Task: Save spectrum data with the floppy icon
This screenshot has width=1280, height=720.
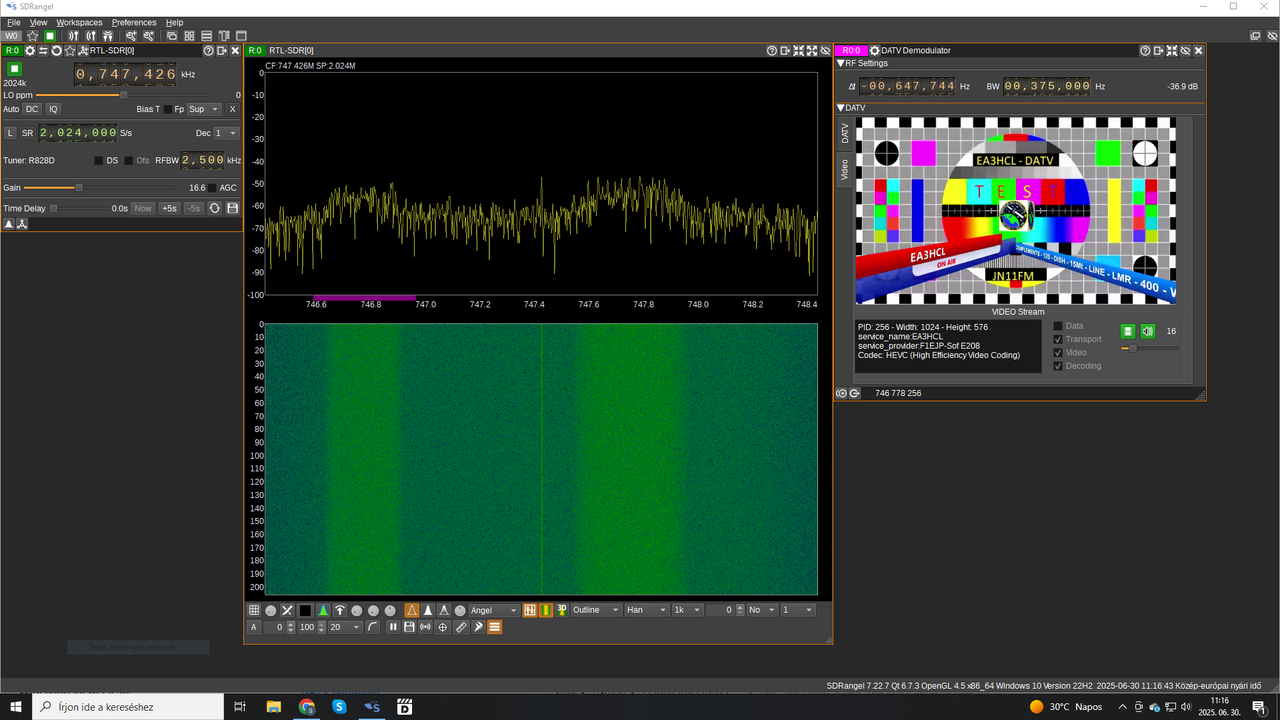Action: (409, 627)
